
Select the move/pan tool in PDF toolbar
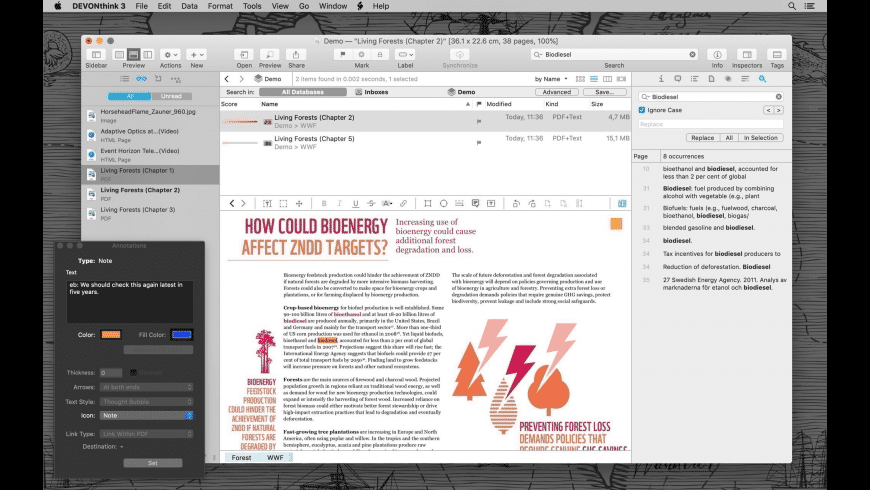point(299,204)
